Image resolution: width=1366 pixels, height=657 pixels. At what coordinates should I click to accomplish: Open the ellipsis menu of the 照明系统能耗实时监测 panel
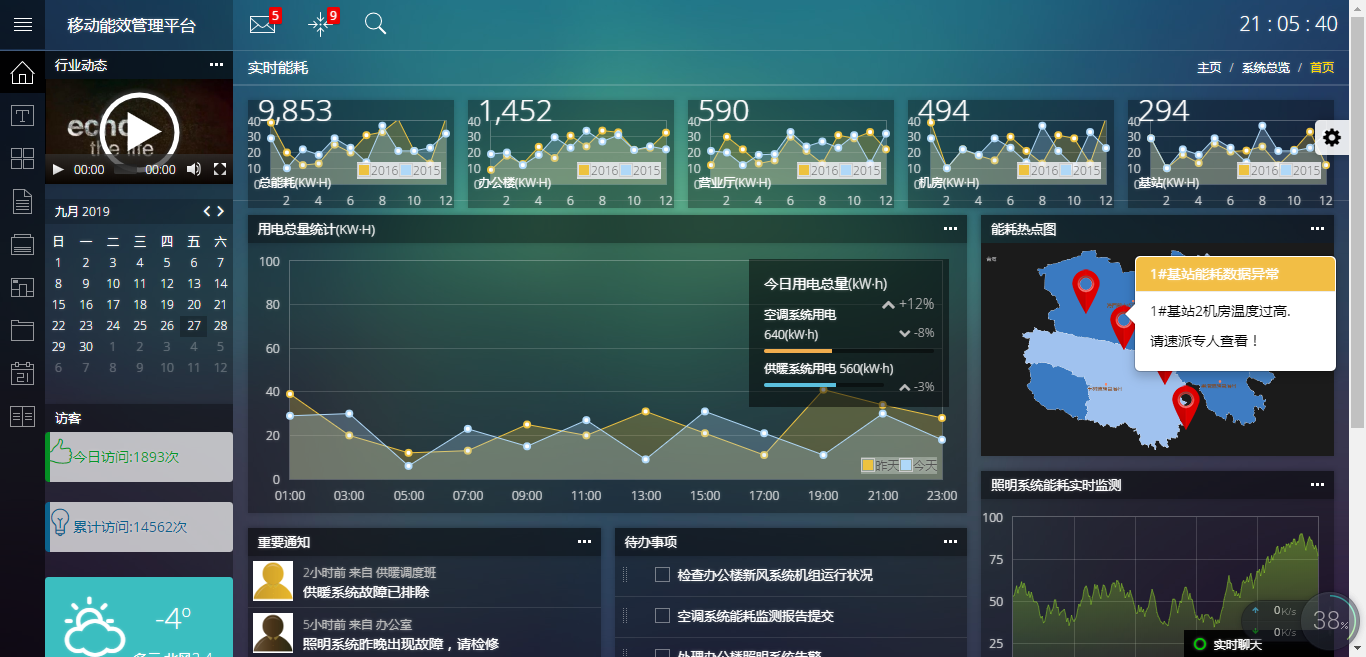pyautogui.click(x=1318, y=485)
